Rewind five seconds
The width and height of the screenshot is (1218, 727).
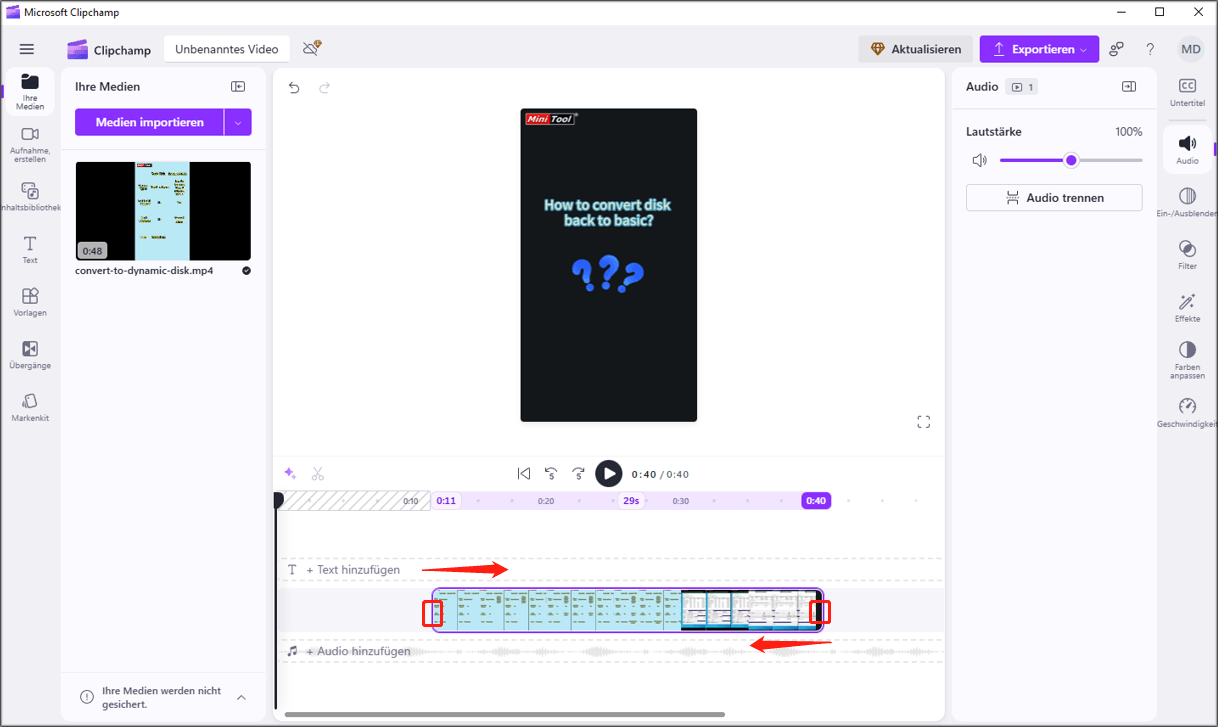551,474
